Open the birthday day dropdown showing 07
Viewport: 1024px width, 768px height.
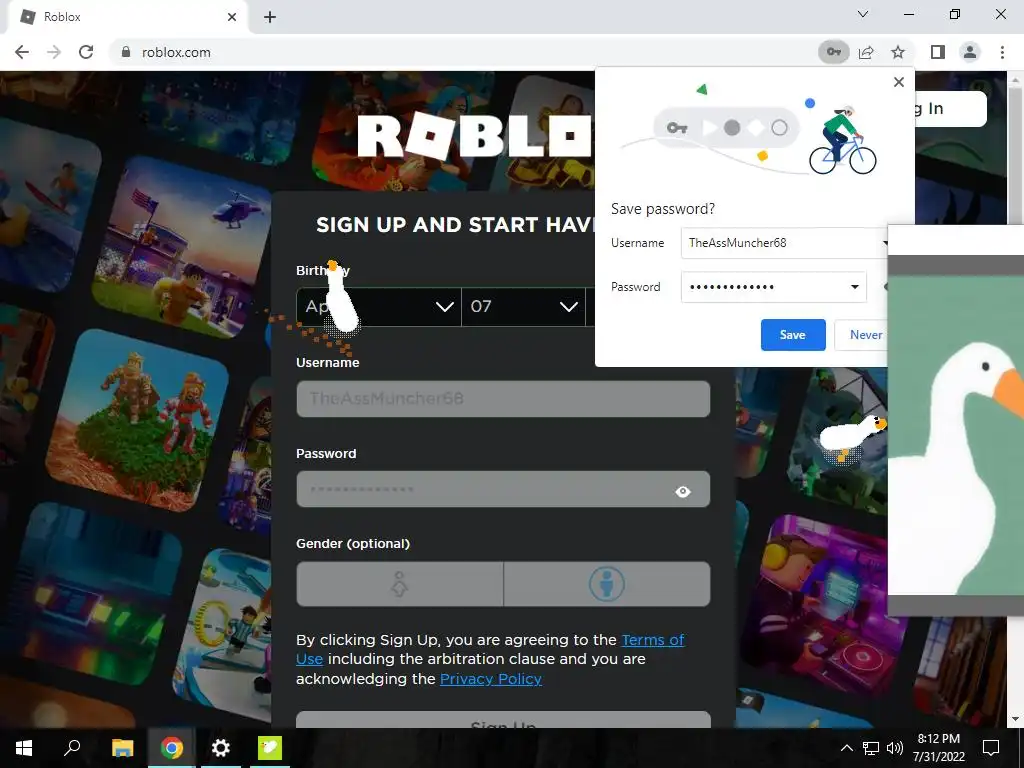tap(524, 306)
